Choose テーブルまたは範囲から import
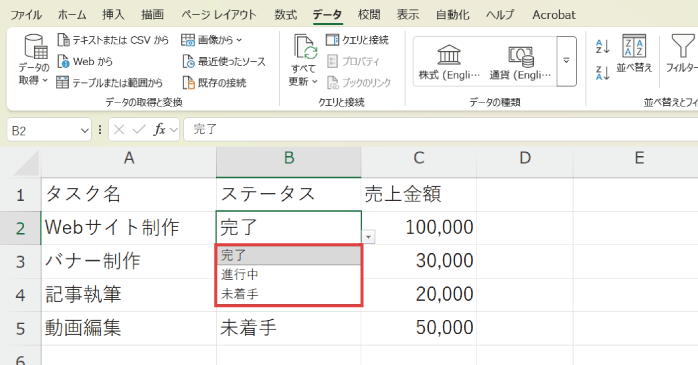This screenshot has height=365, width=698. pos(110,83)
